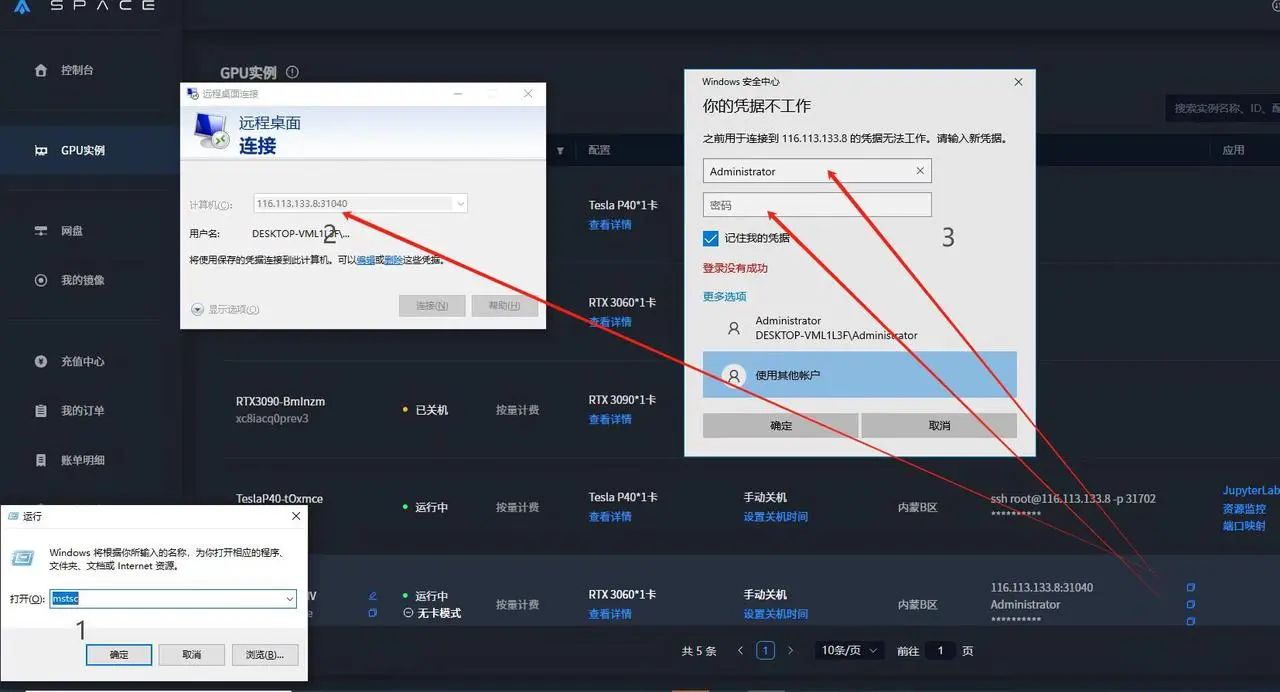The image size is (1280, 692).
Task: Open the 我的镜像 icon in sidebar
Action: pyautogui.click(x=41, y=280)
